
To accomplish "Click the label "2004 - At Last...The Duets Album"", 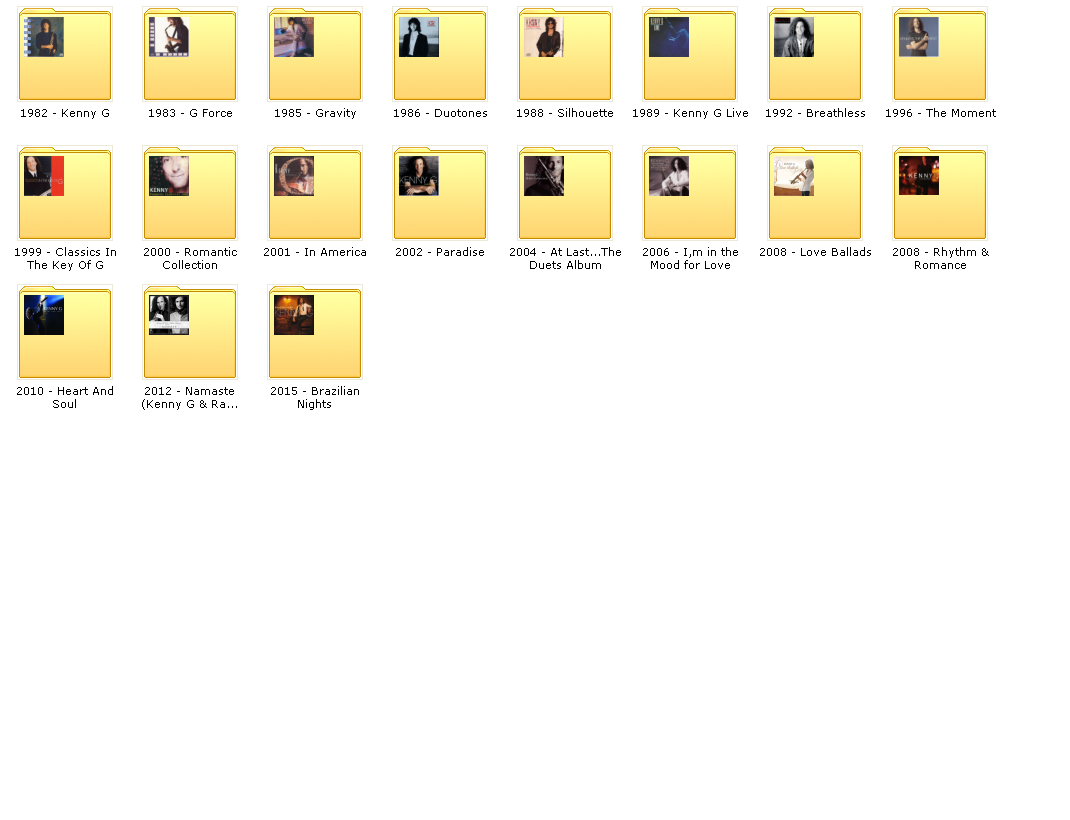I will (x=565, y=259).
